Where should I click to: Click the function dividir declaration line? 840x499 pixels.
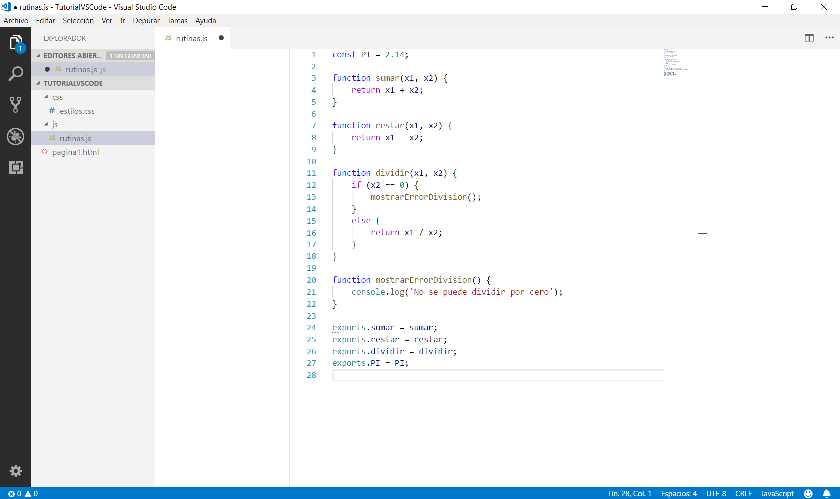395,173
